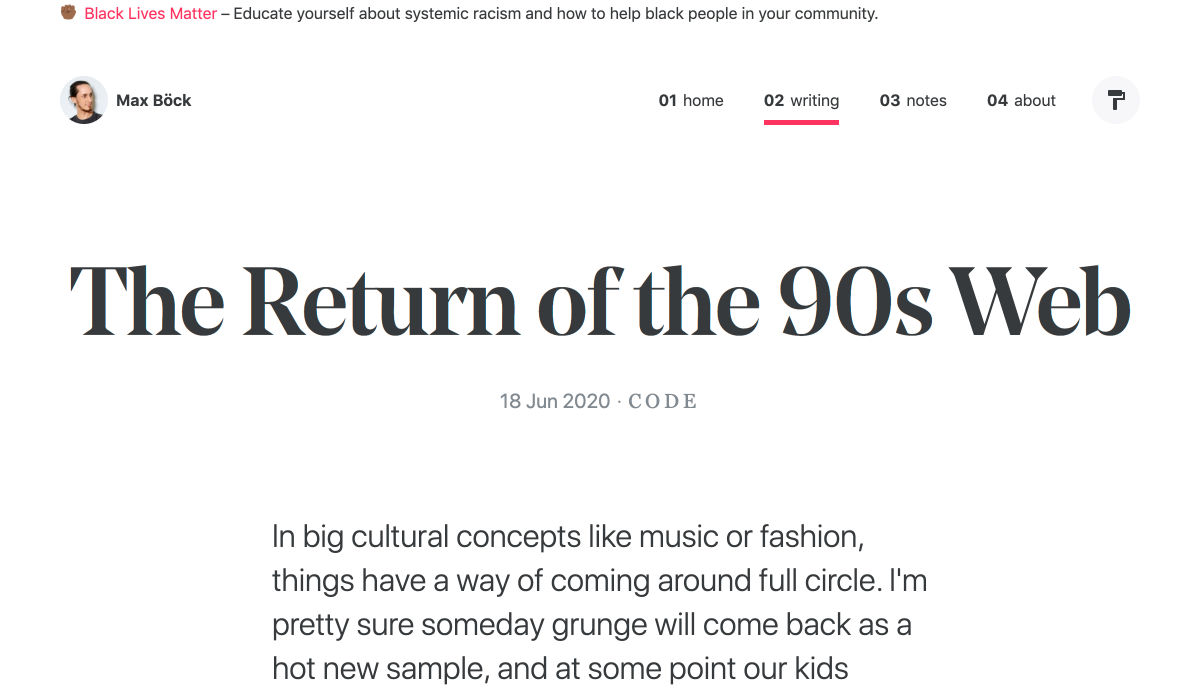Screen dimensions: 1200x698
Task: Select the writing nav item
Action: pos(801,100)
